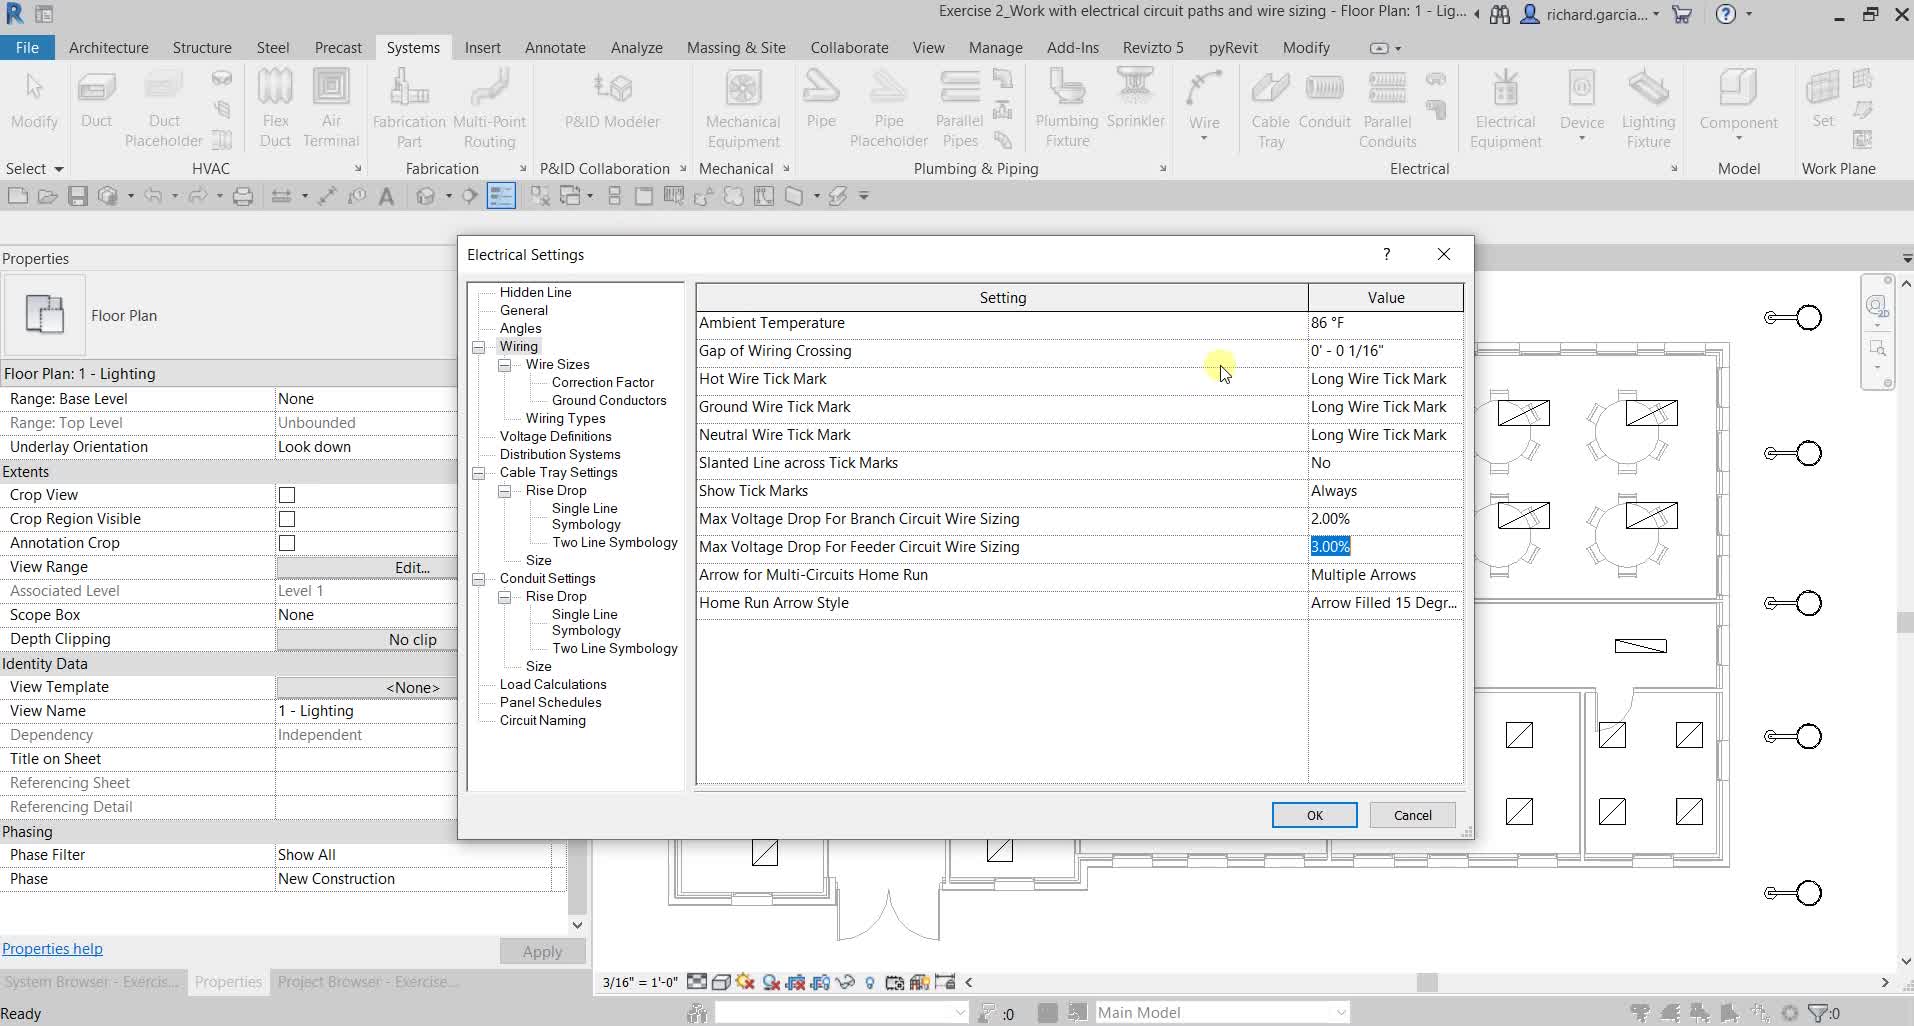Open the Project Browser tab
1914x1026 pixels.
point(366,982)
